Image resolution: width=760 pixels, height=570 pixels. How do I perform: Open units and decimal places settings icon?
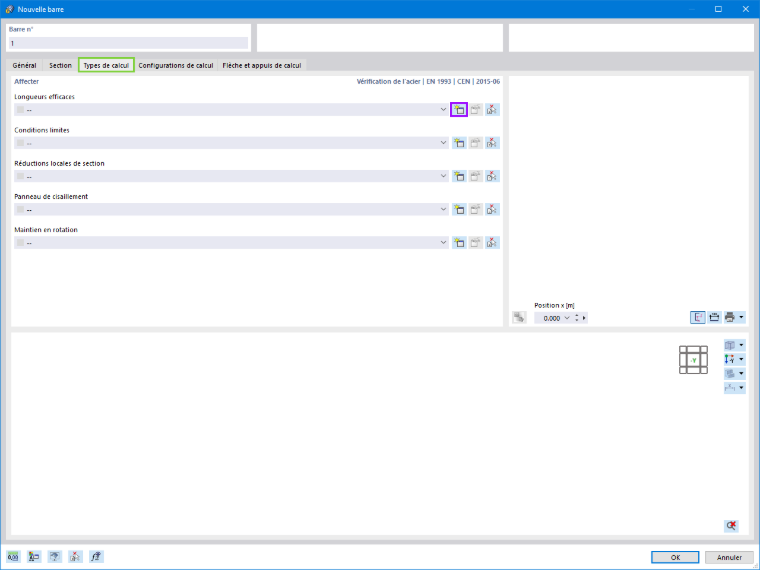14,557
